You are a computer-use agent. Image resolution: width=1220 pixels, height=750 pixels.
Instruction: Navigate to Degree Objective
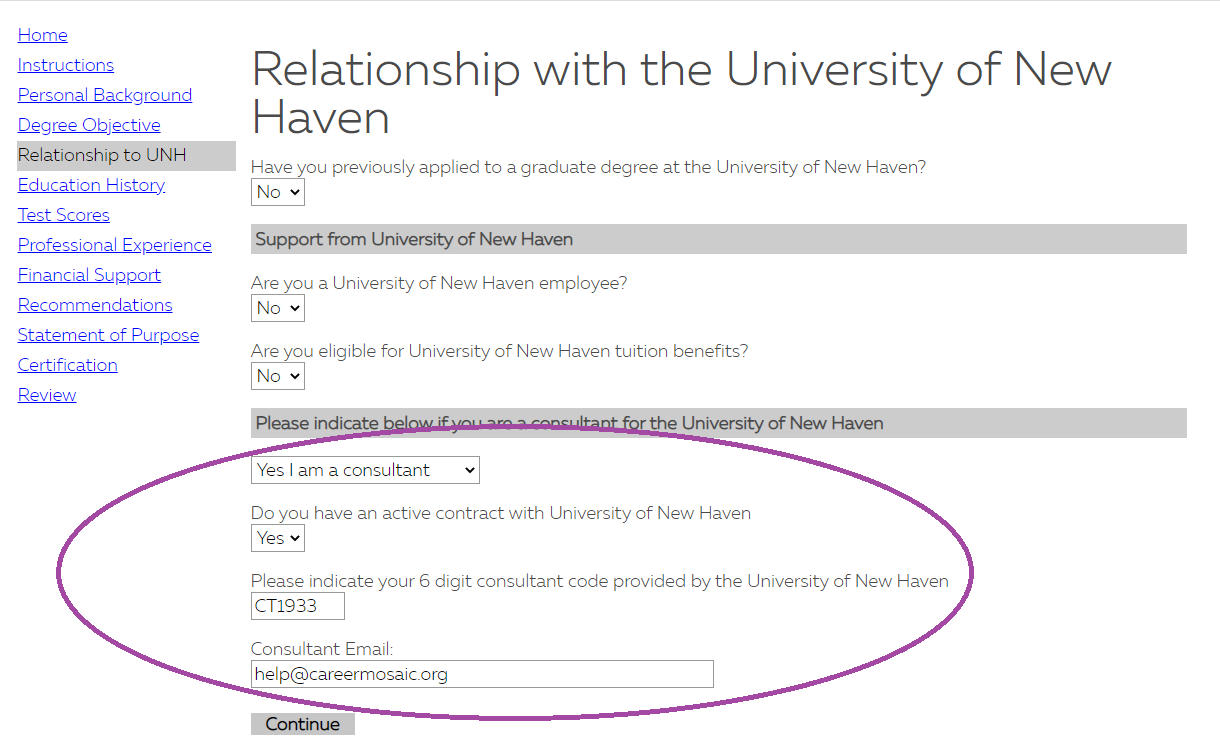tap(89, 125)
